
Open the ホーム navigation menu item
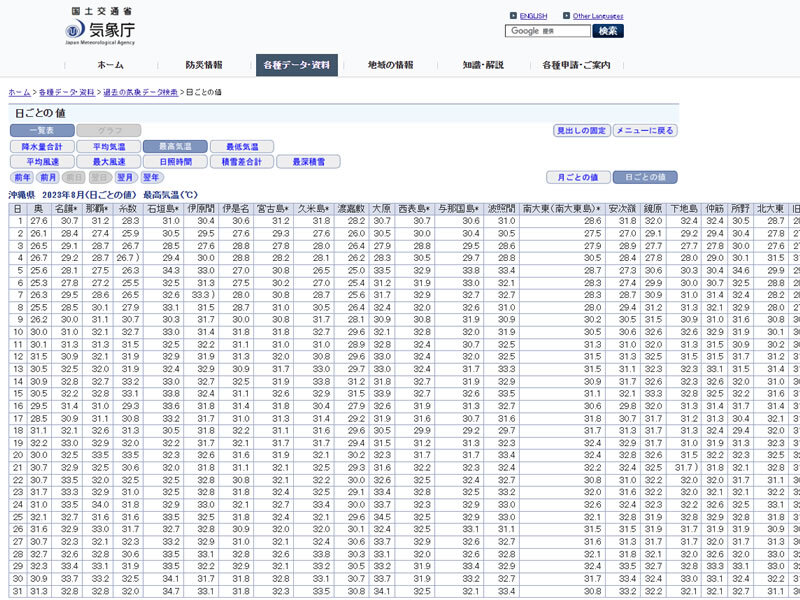110,65
